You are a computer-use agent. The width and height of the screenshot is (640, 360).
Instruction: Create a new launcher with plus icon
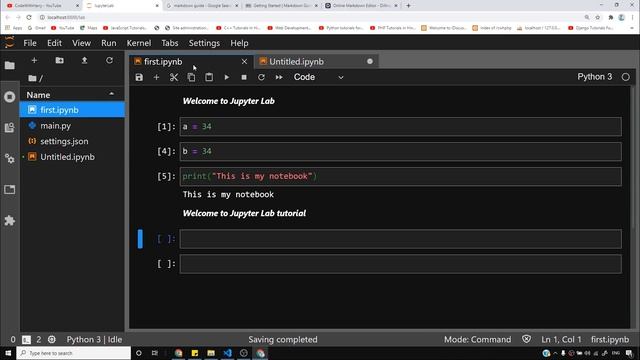34,60
